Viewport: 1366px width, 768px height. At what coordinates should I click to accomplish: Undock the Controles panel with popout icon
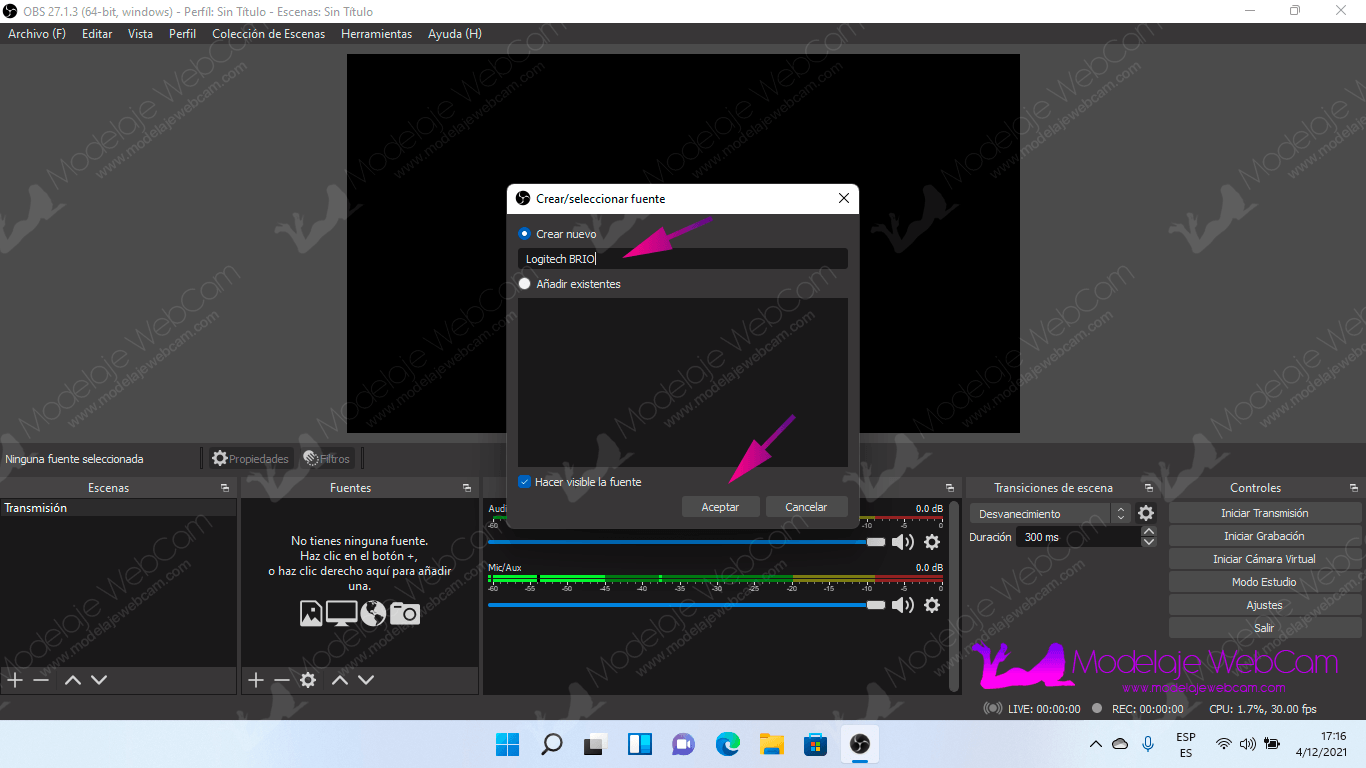coord(1353,488)
